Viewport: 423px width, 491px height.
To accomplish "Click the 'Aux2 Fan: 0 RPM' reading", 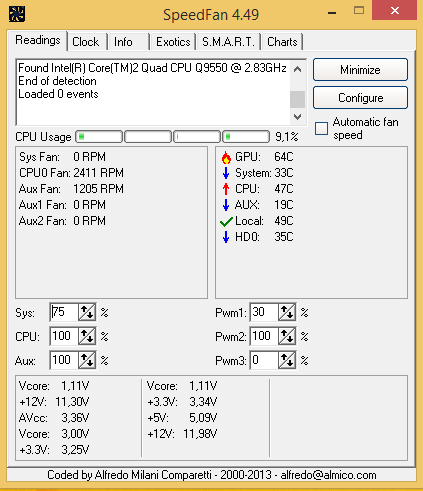I will pyautogui.click(x=62, y=221).
